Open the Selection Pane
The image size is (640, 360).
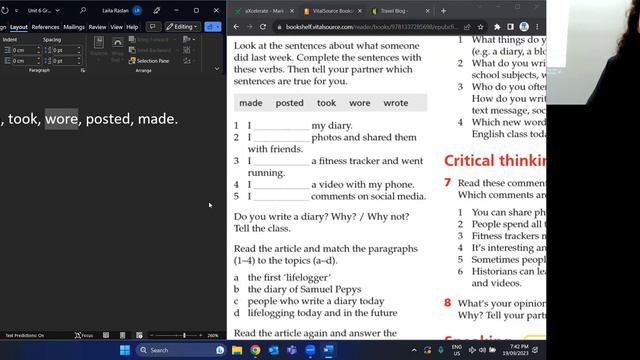click(x=149, y=61)
